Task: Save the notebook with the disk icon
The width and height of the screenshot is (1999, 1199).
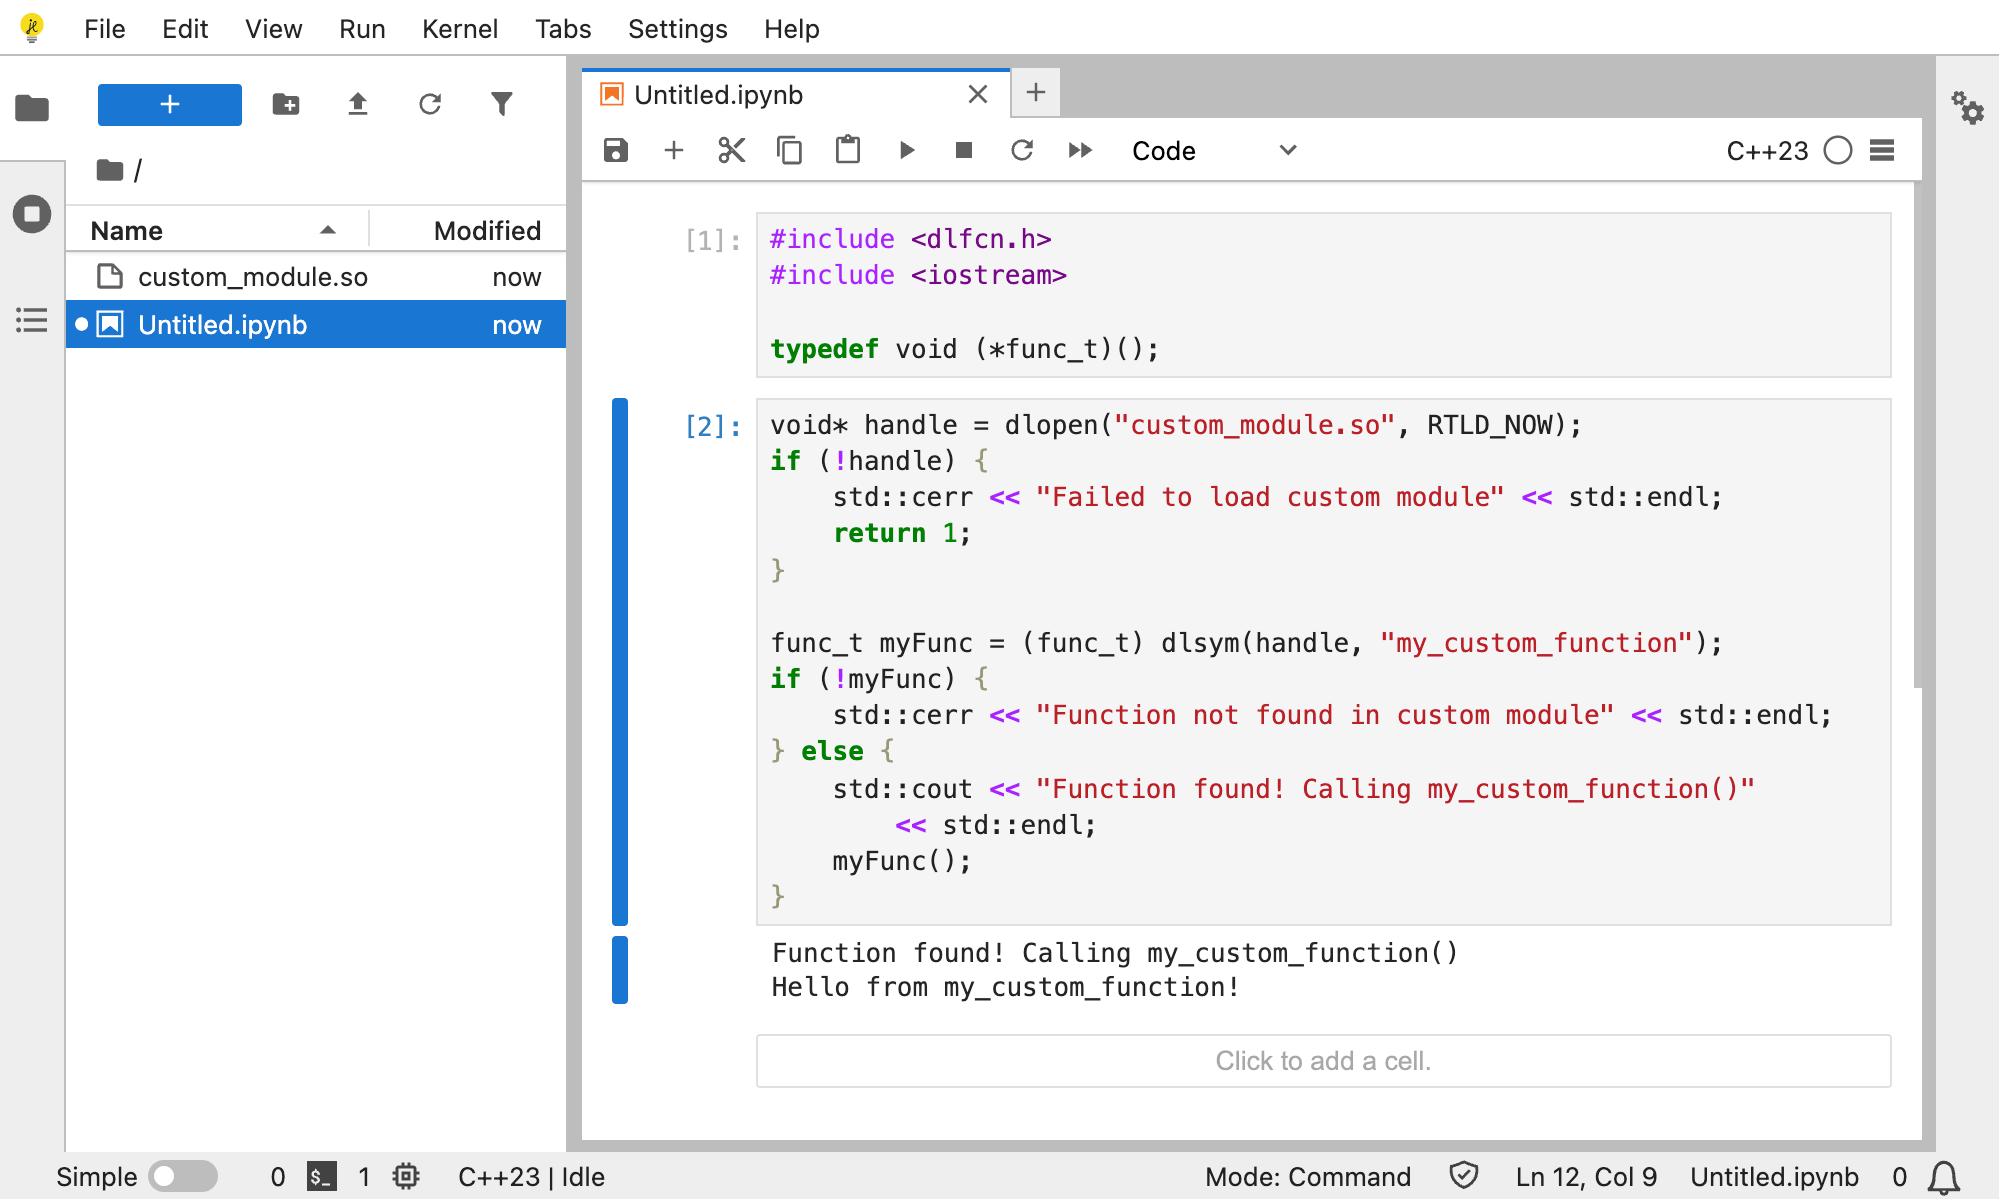Action: click(616, 150)
